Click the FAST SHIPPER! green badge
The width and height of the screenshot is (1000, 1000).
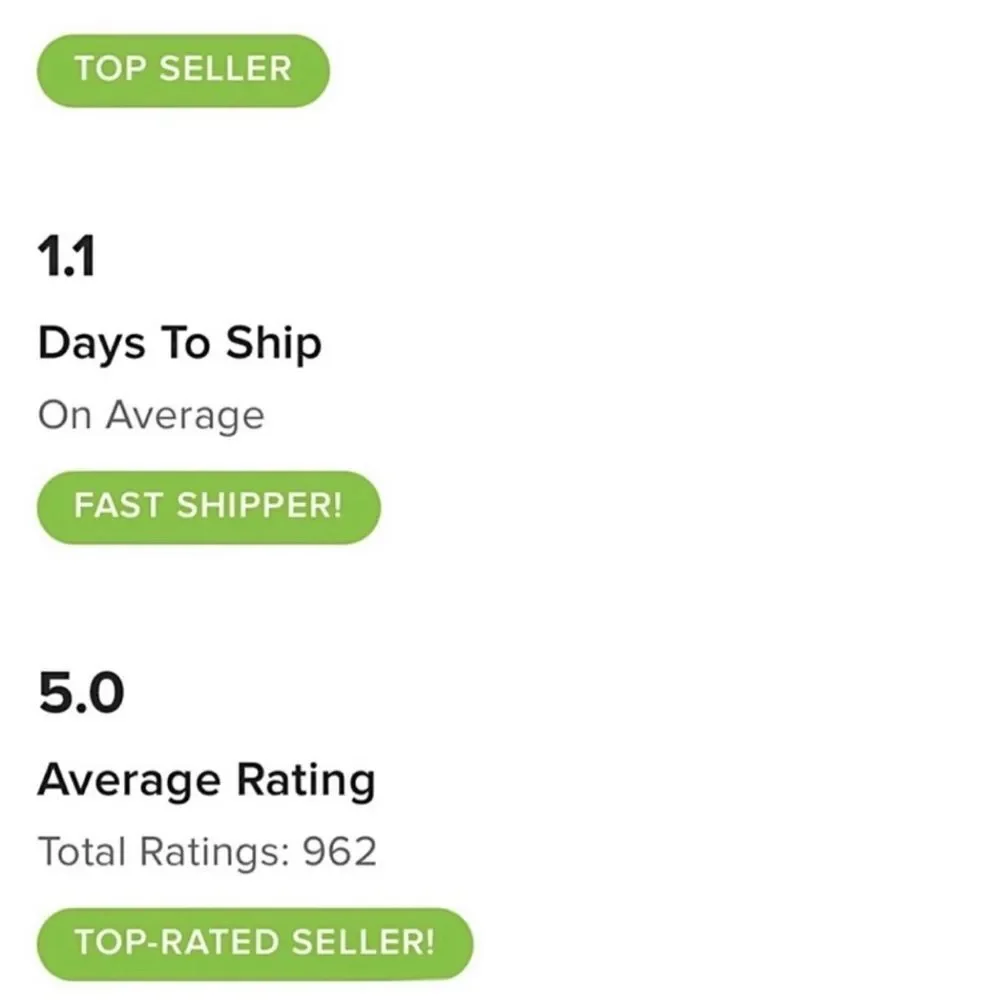pyautogui.click(x=209, y=507)
